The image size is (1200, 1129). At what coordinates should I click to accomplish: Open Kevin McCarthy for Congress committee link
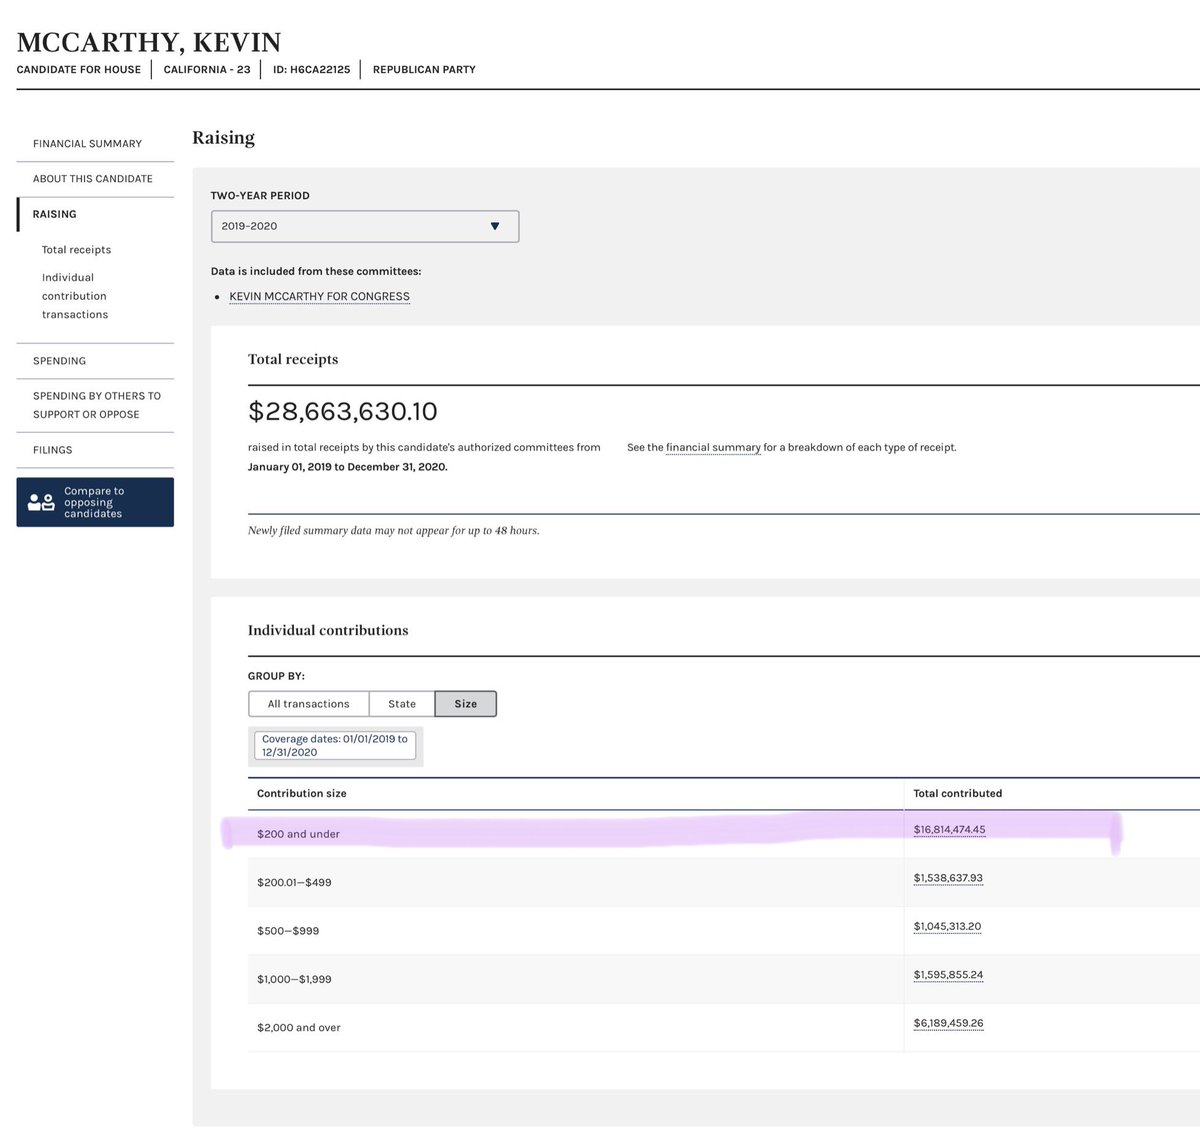319,297
